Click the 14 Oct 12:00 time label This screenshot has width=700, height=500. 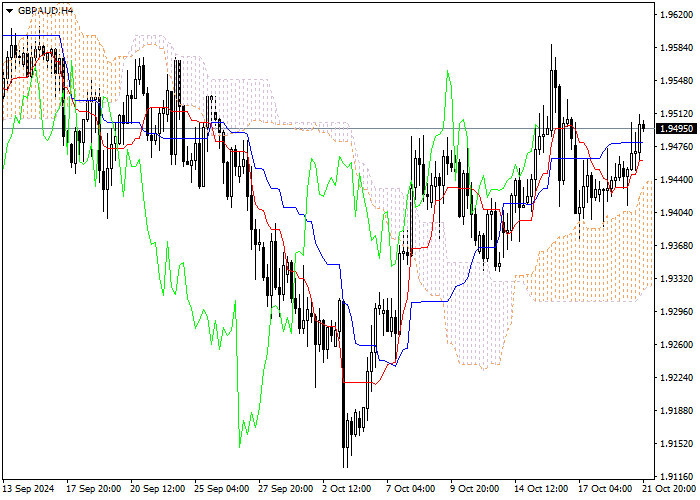pyautogui.click(x=541, y=489)
